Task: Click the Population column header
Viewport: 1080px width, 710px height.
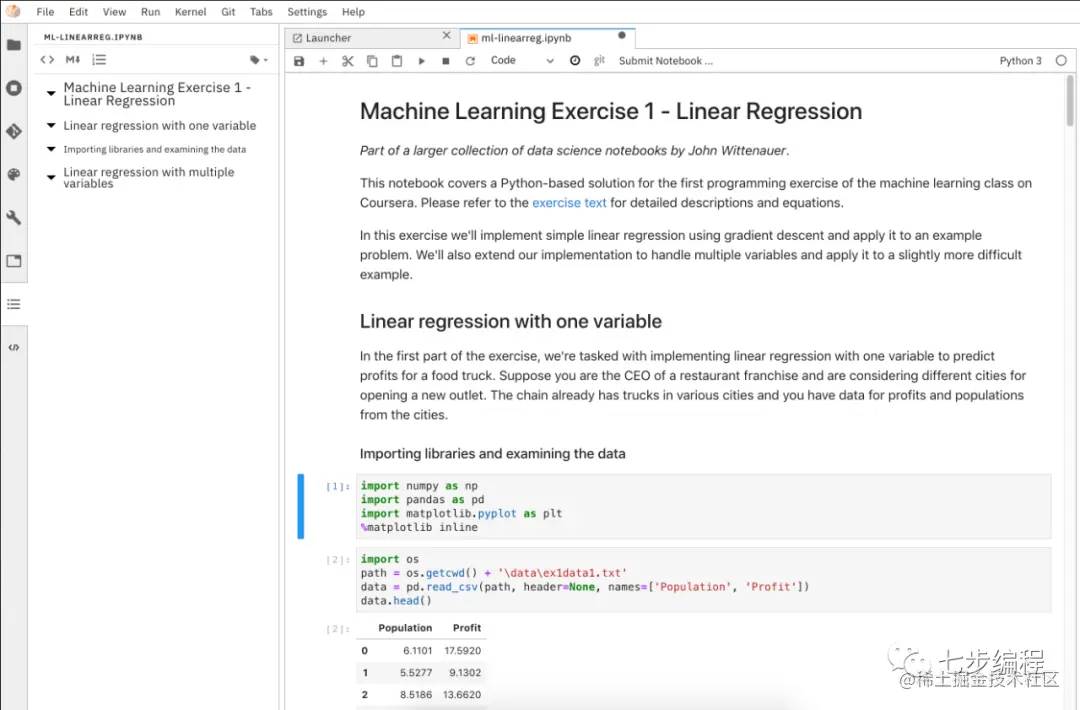Action: coord(405,627)
